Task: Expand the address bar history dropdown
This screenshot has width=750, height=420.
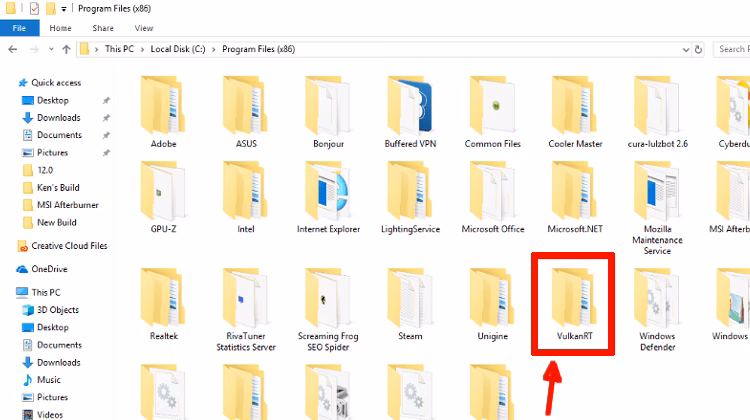Action: pos(685,49)
